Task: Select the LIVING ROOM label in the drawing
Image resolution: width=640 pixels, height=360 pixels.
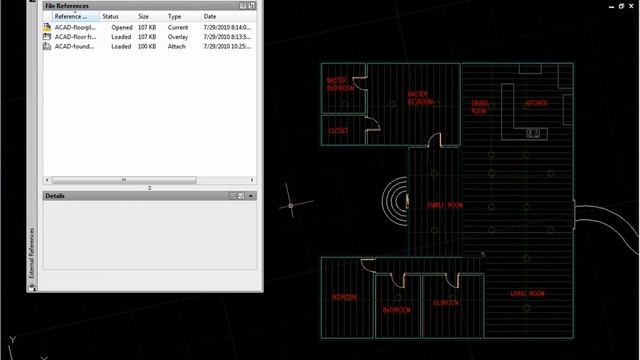Action: (527, 293)
